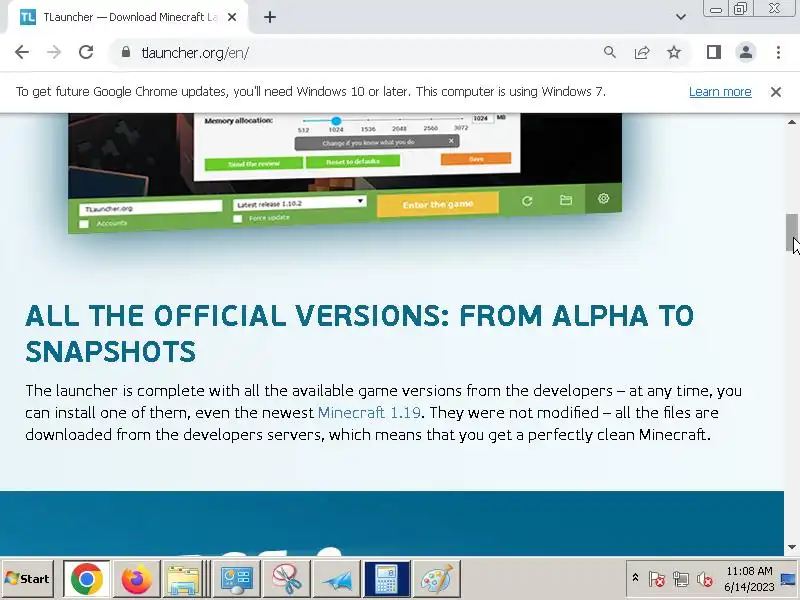Dismiss the Chrome update notification bar
The height and width of the screenshot is (600, 800).
(776, 92)
